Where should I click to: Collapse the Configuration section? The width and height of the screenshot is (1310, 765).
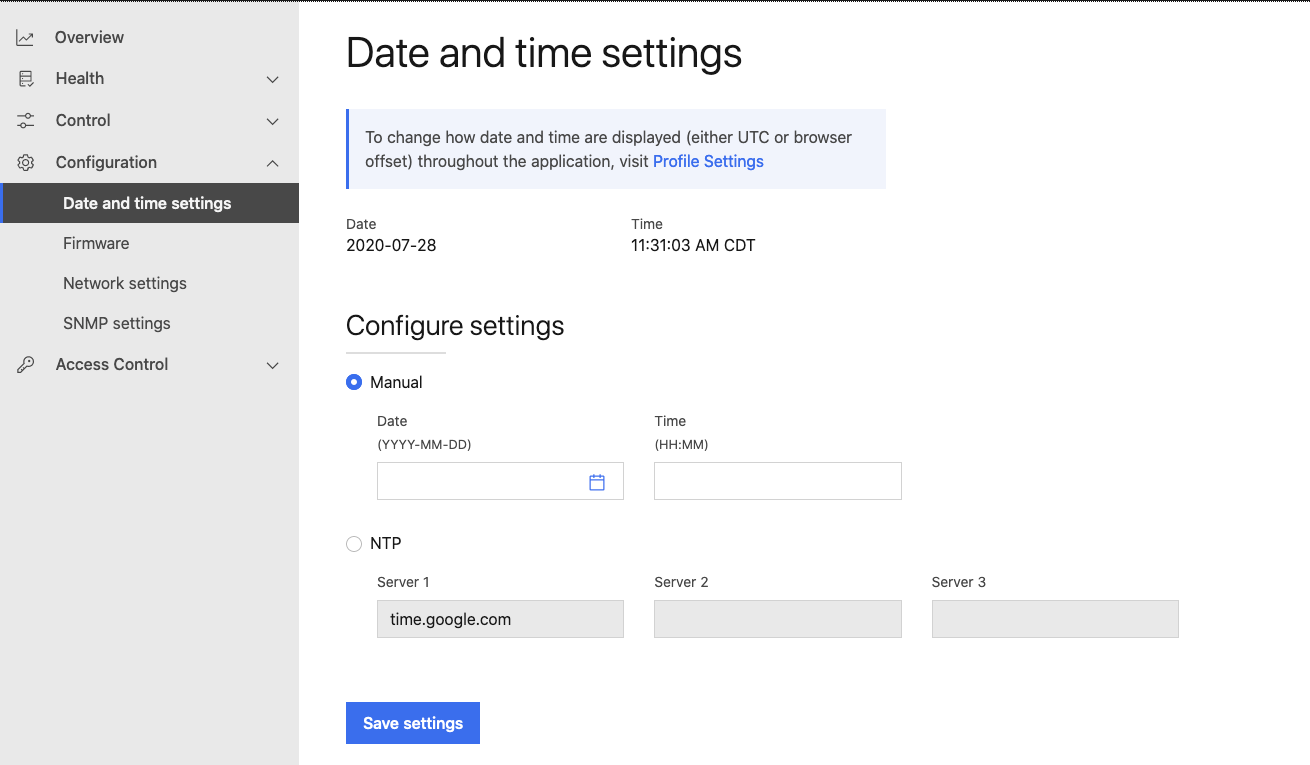tap(272, 163)
